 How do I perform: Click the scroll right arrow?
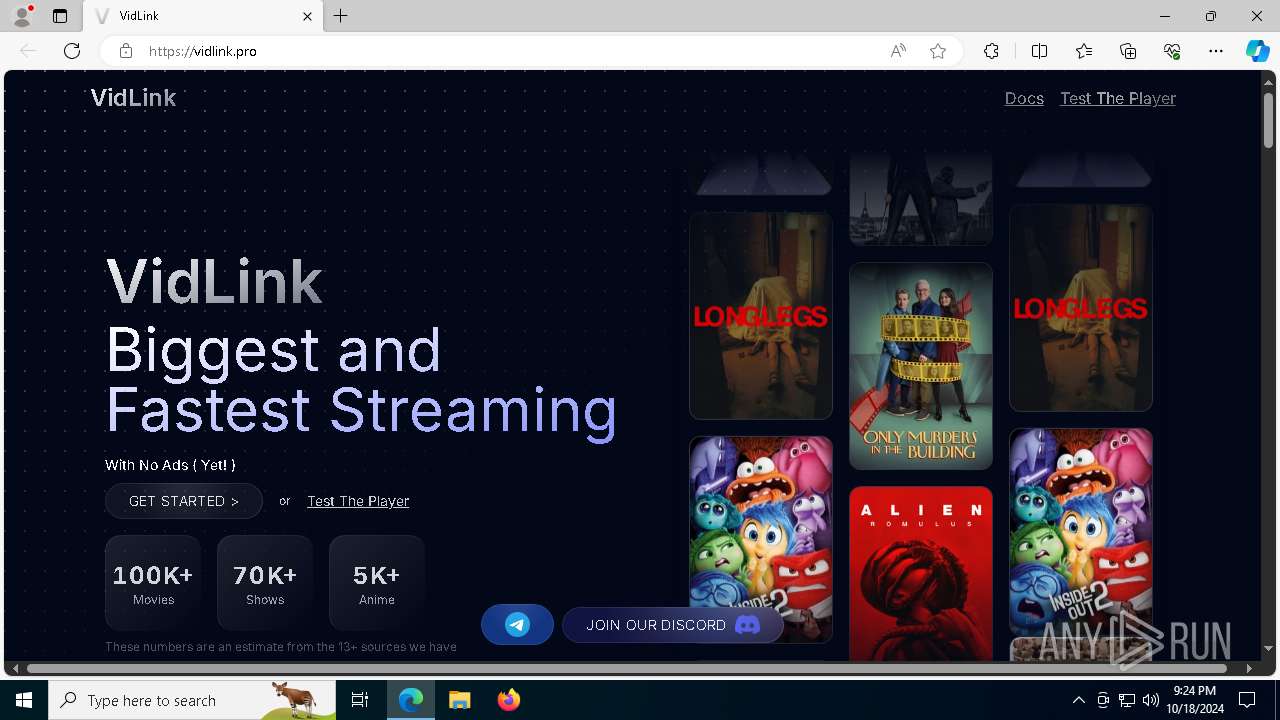coord(1249,668)
